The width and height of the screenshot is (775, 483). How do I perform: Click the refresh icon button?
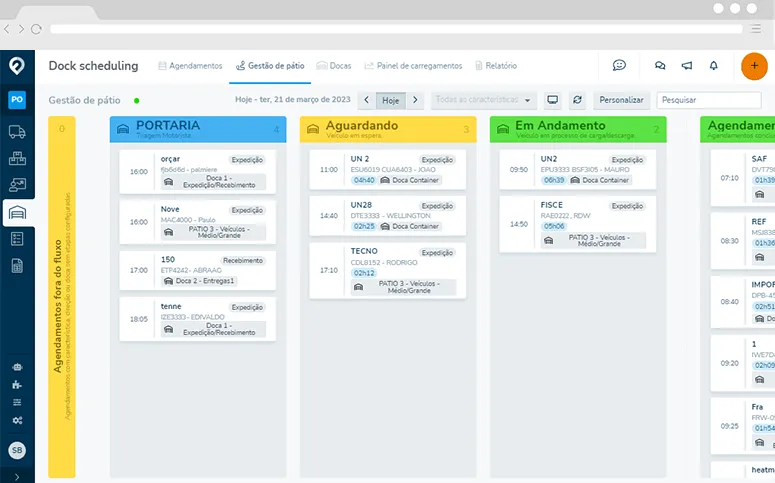[577, 100]
